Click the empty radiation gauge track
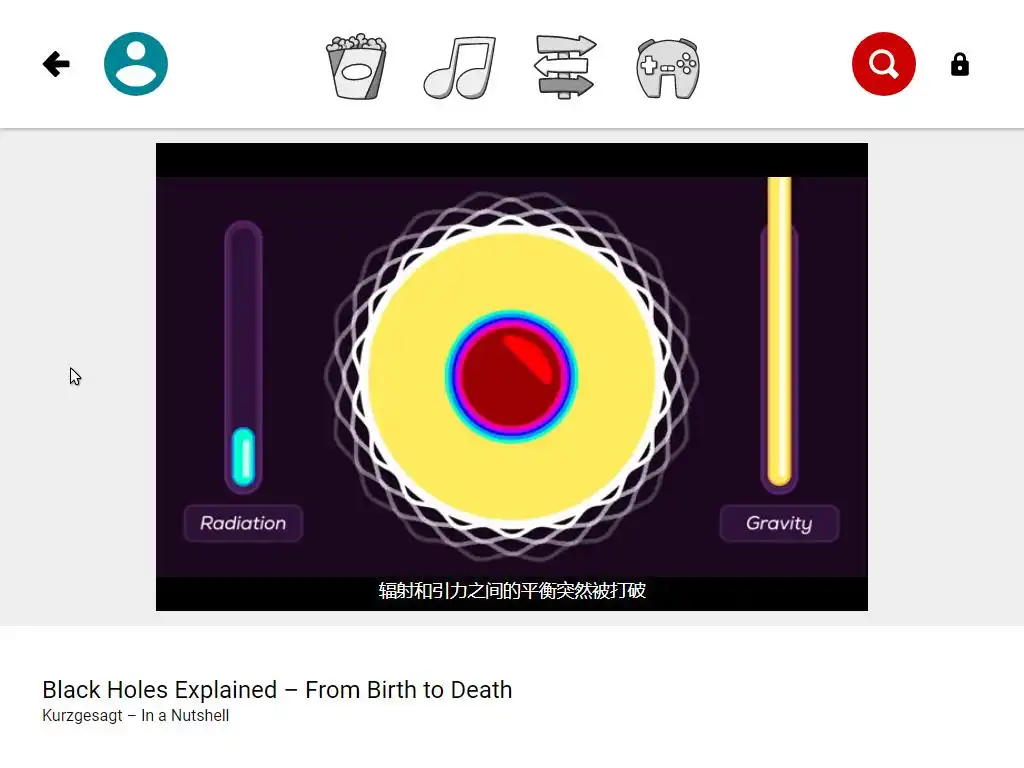 pyautogui.click(x=244, y=323)
